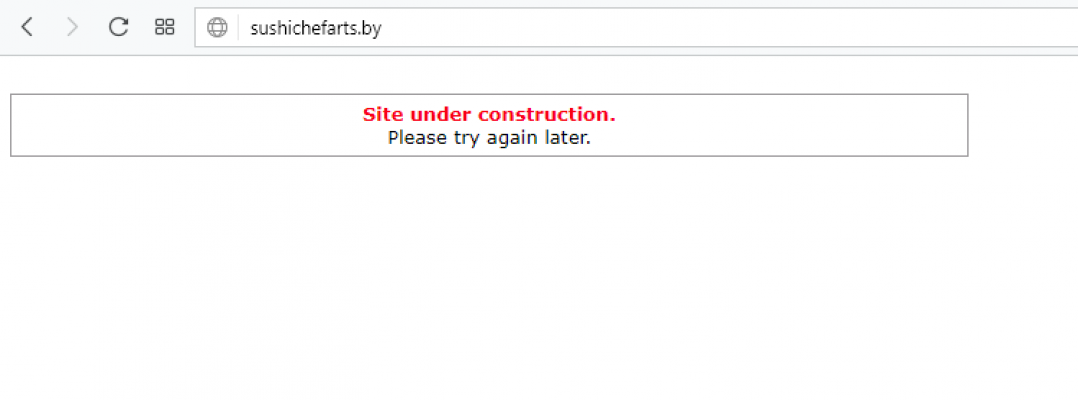Click the greyed forward navigation arrow

72,27
